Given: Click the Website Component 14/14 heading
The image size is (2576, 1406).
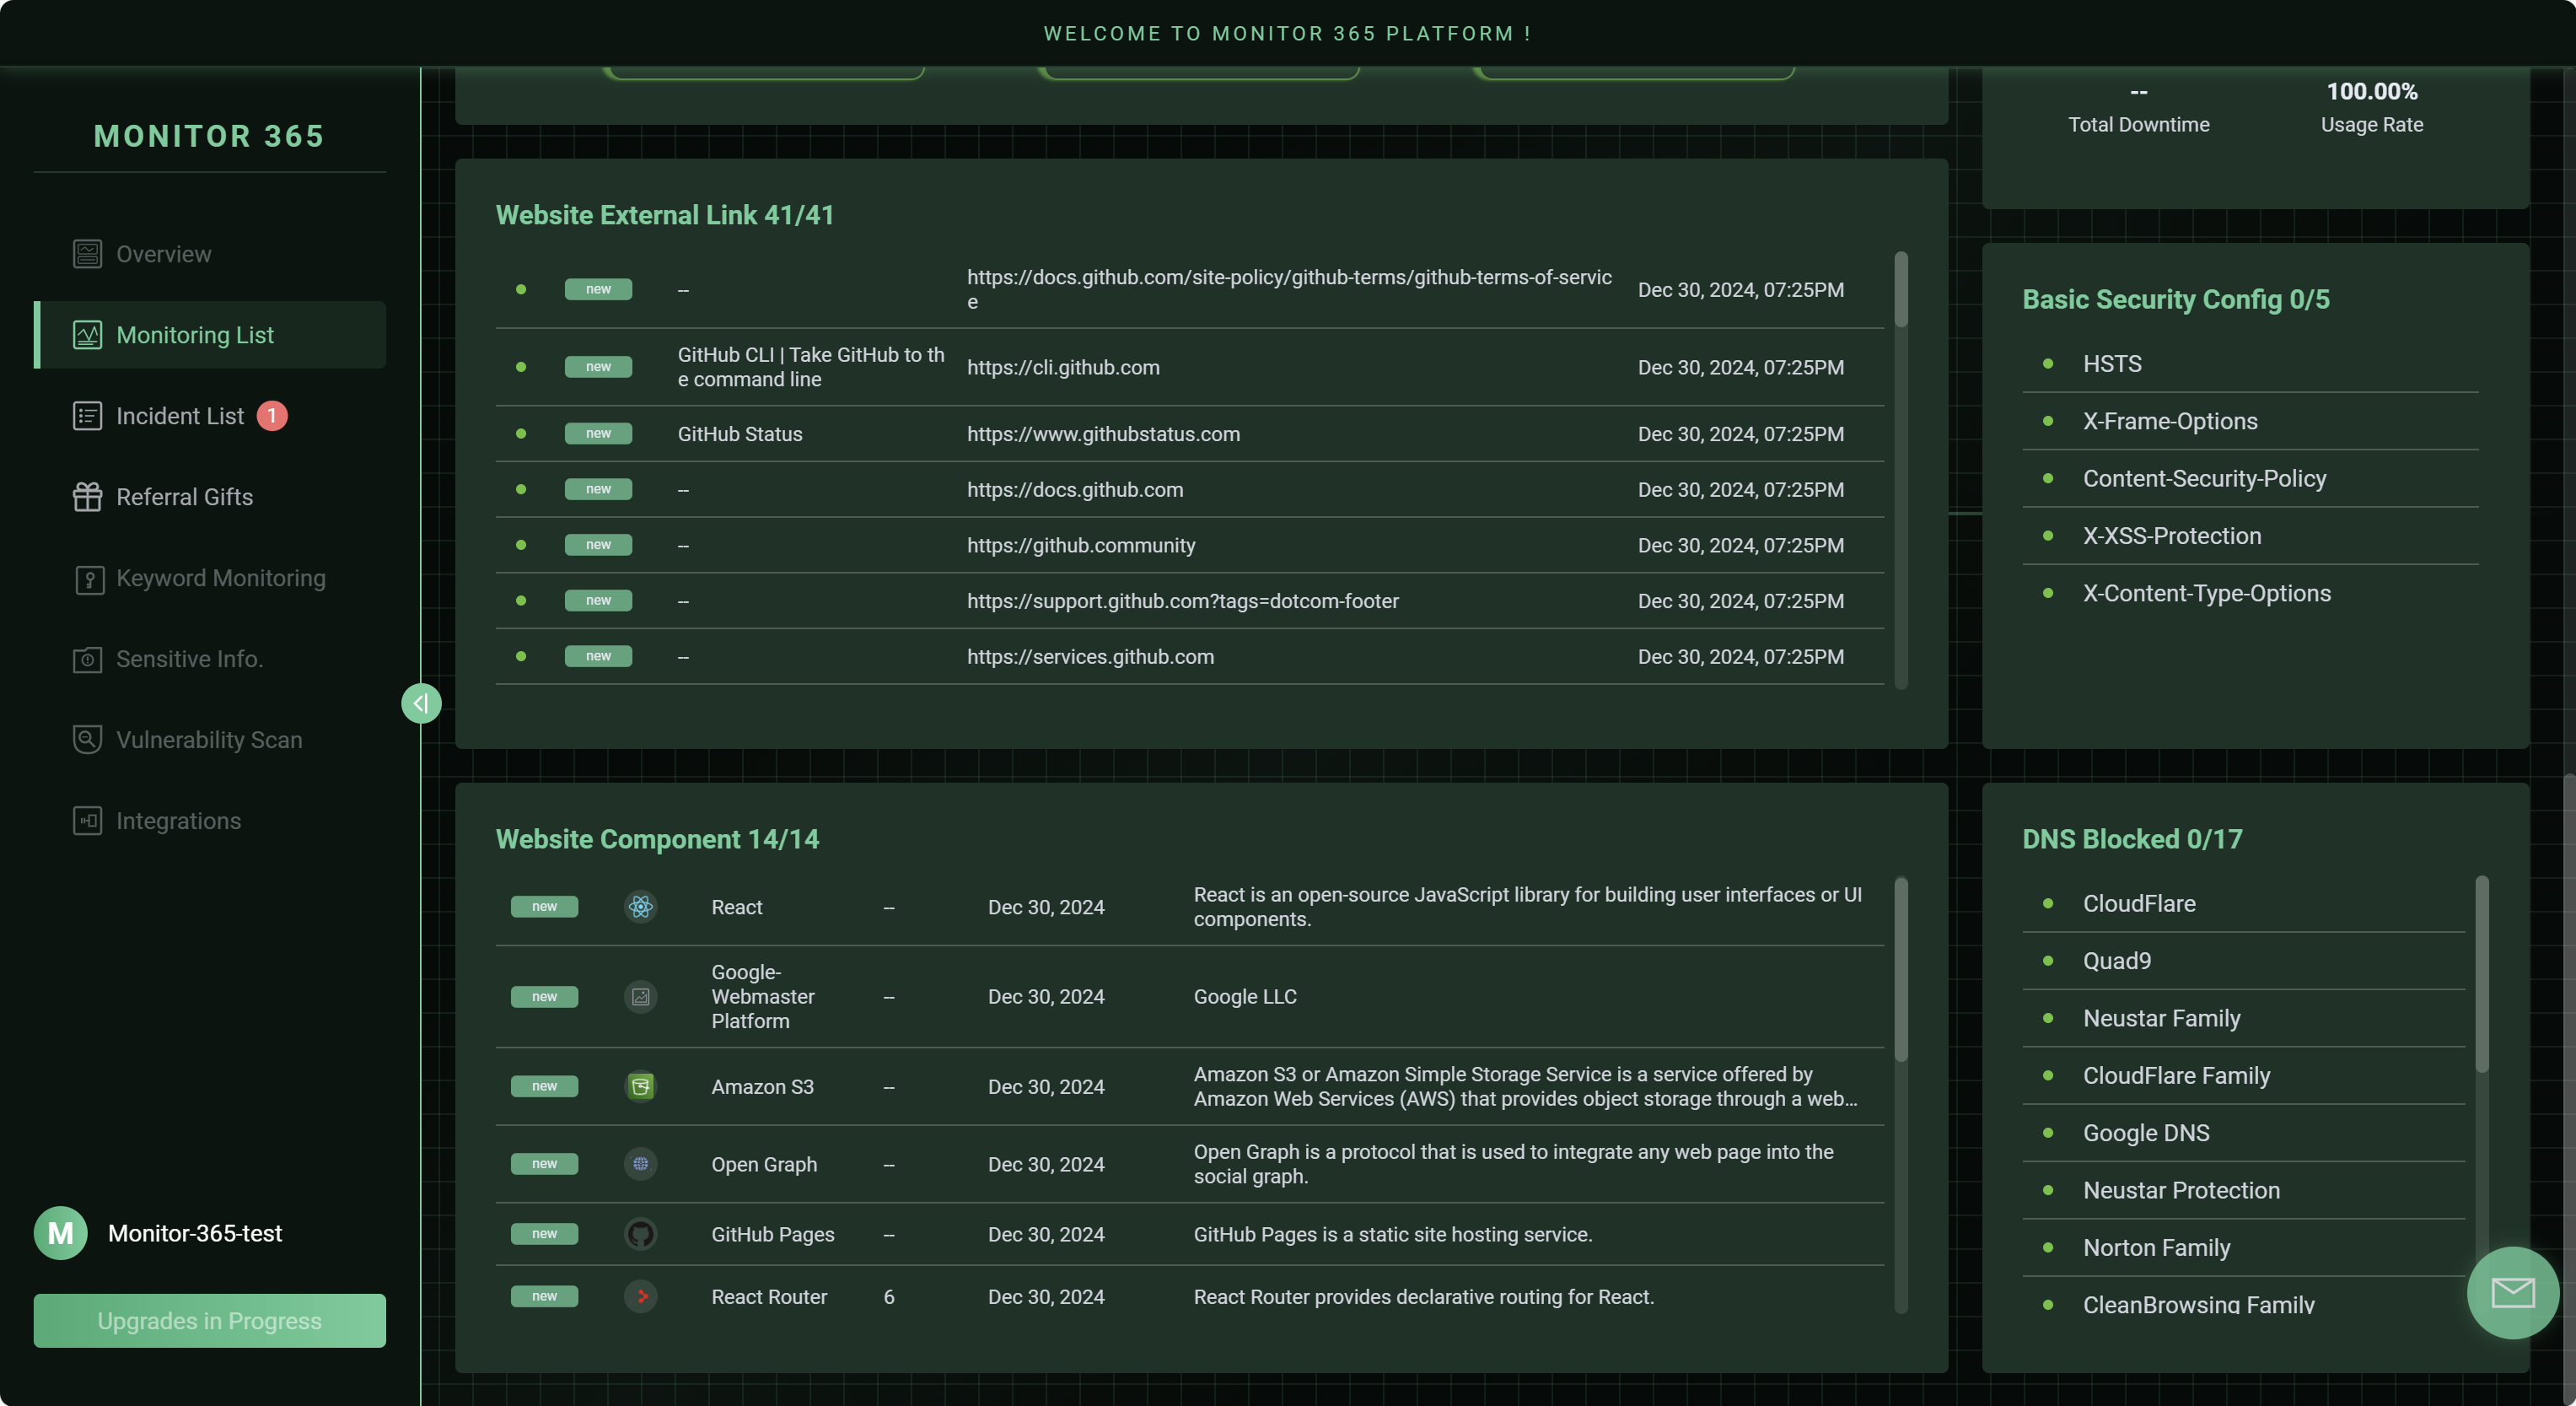Looking at the screenshot, I should coord(657,839).
